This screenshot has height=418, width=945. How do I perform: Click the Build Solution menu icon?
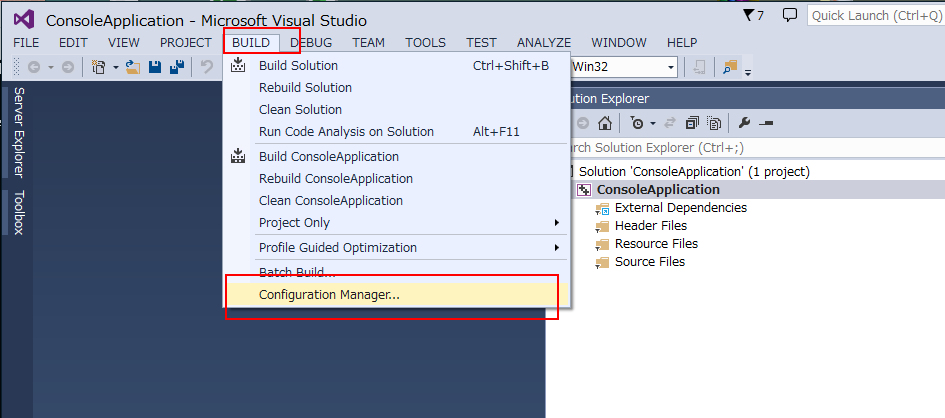coord(238,65)
